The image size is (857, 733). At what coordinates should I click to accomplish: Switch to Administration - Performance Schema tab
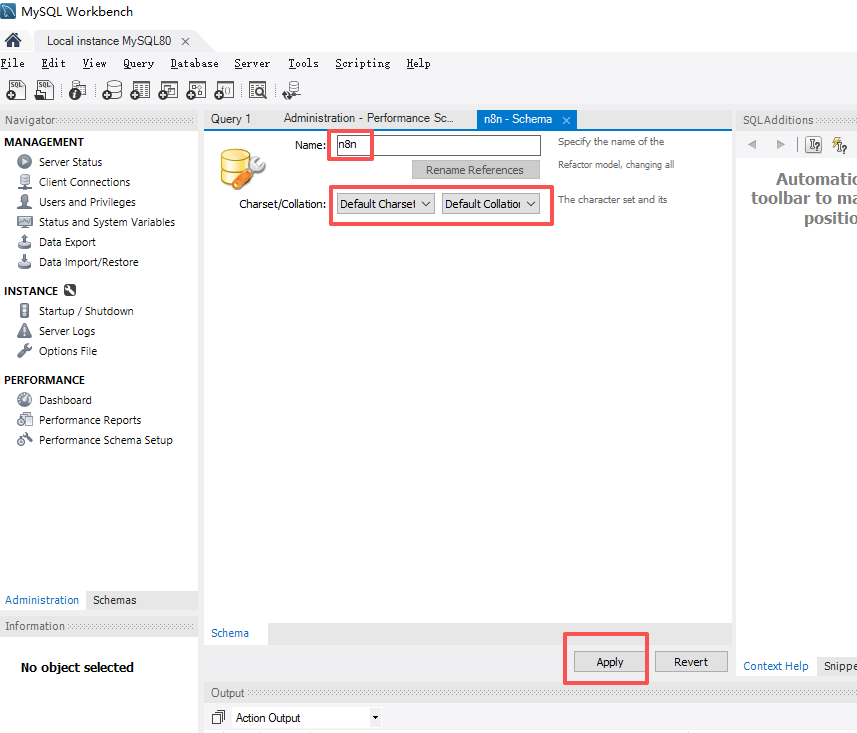tap(368, 119)
